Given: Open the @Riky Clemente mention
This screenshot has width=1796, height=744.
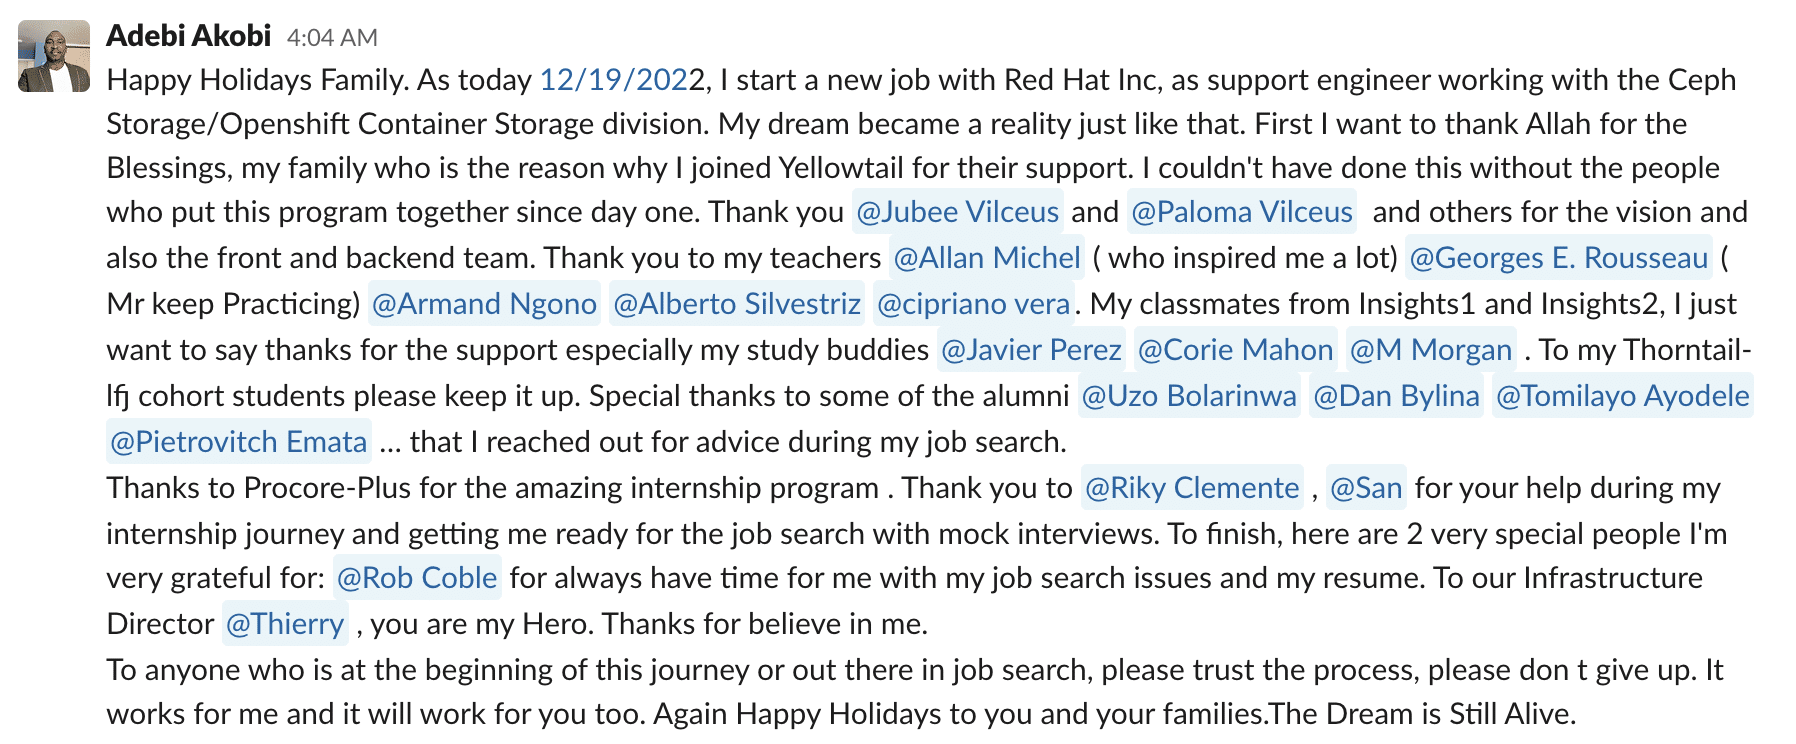Looking at the screenshot, I should 1192,488.
